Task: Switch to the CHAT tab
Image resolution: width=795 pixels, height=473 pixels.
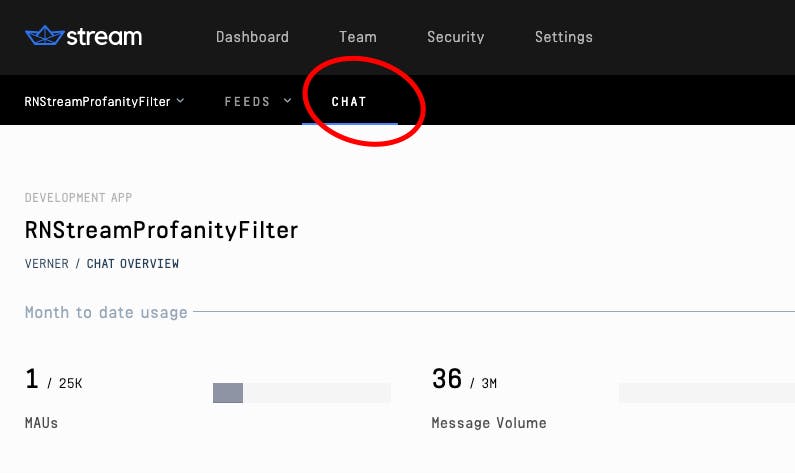Action: [x=349, y=102]
